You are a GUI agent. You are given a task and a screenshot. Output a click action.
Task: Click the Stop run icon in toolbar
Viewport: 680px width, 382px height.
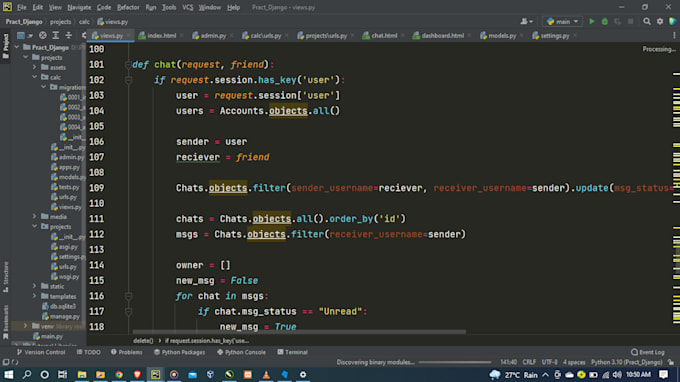point(631,21)
